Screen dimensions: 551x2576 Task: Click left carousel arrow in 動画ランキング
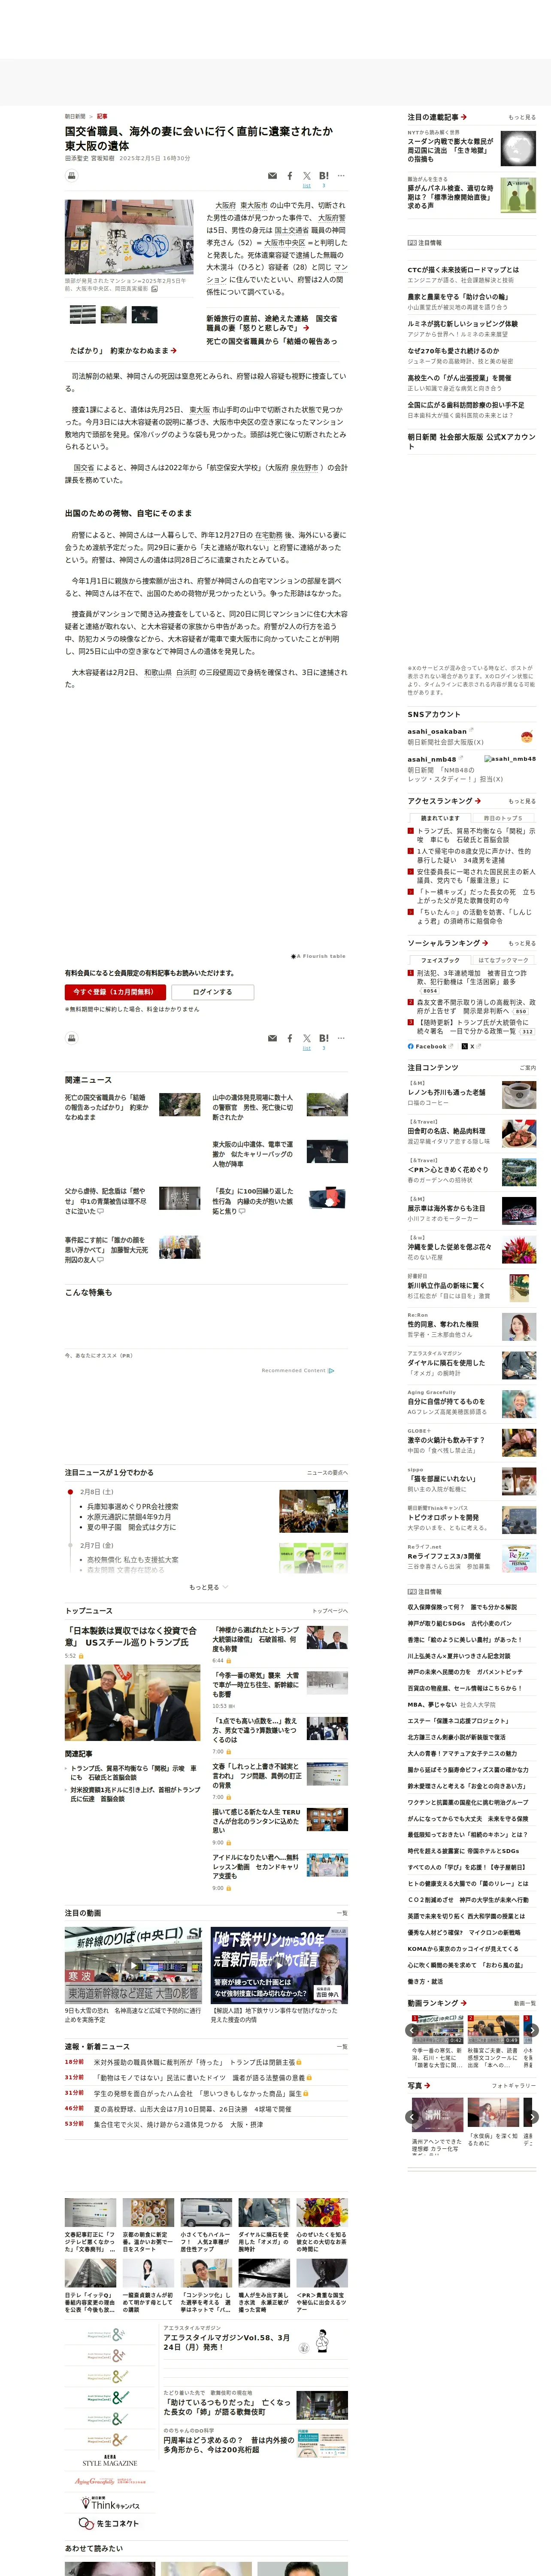point(412,2030)
